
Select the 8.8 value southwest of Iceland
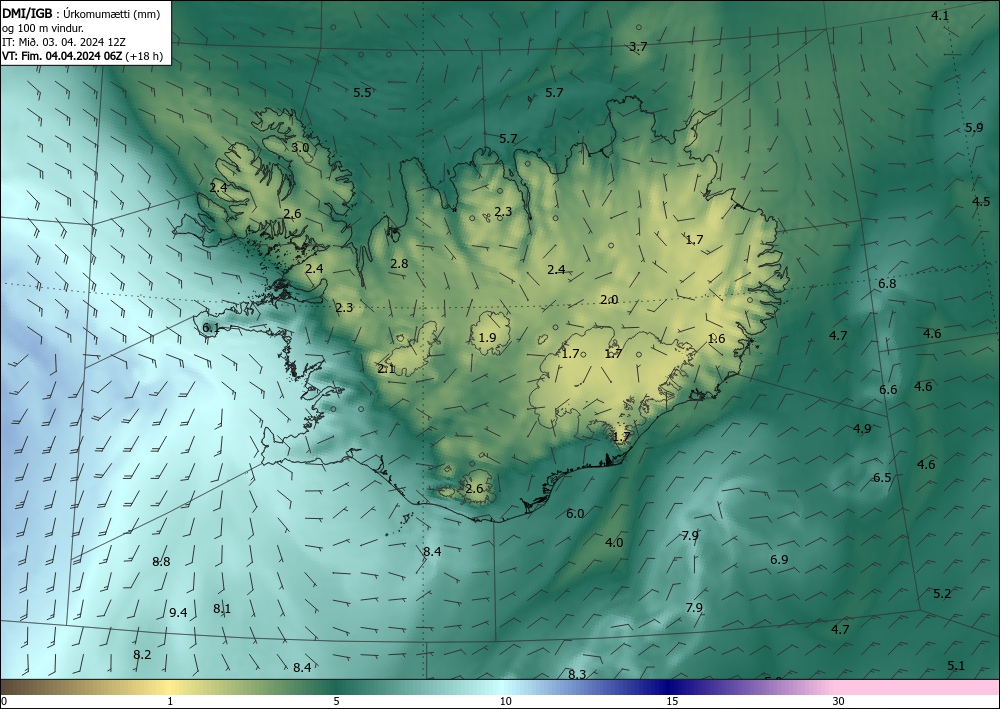click(161, 562)
